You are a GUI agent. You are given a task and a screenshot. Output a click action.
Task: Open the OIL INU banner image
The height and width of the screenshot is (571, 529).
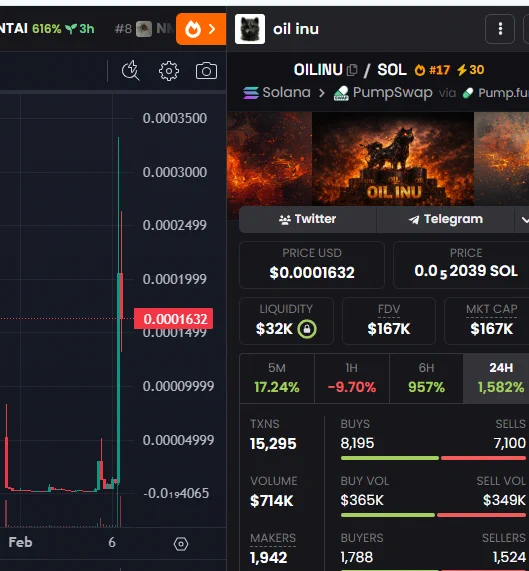click(x=393, y=159)
